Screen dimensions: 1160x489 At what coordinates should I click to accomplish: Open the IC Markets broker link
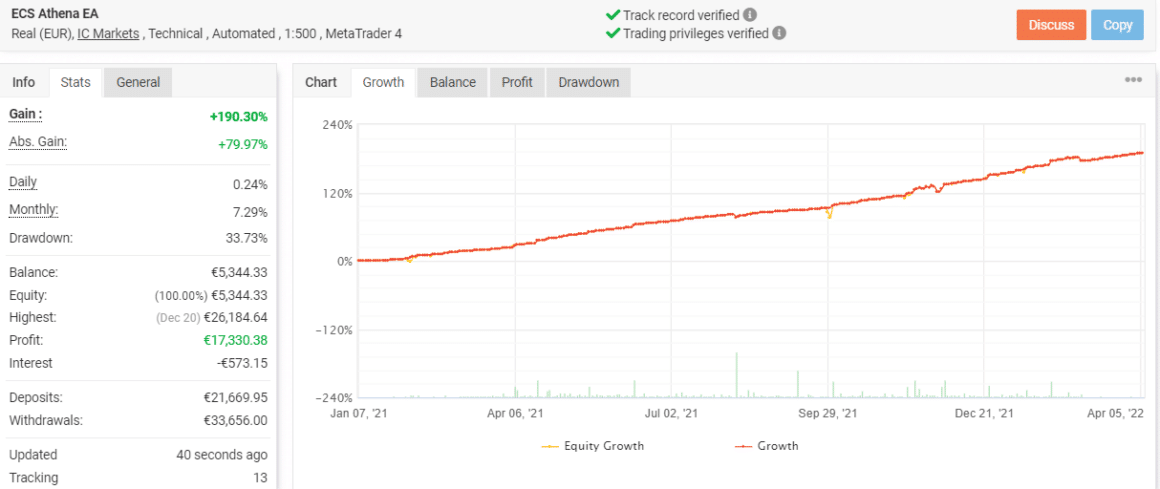[x=108, y=34]
